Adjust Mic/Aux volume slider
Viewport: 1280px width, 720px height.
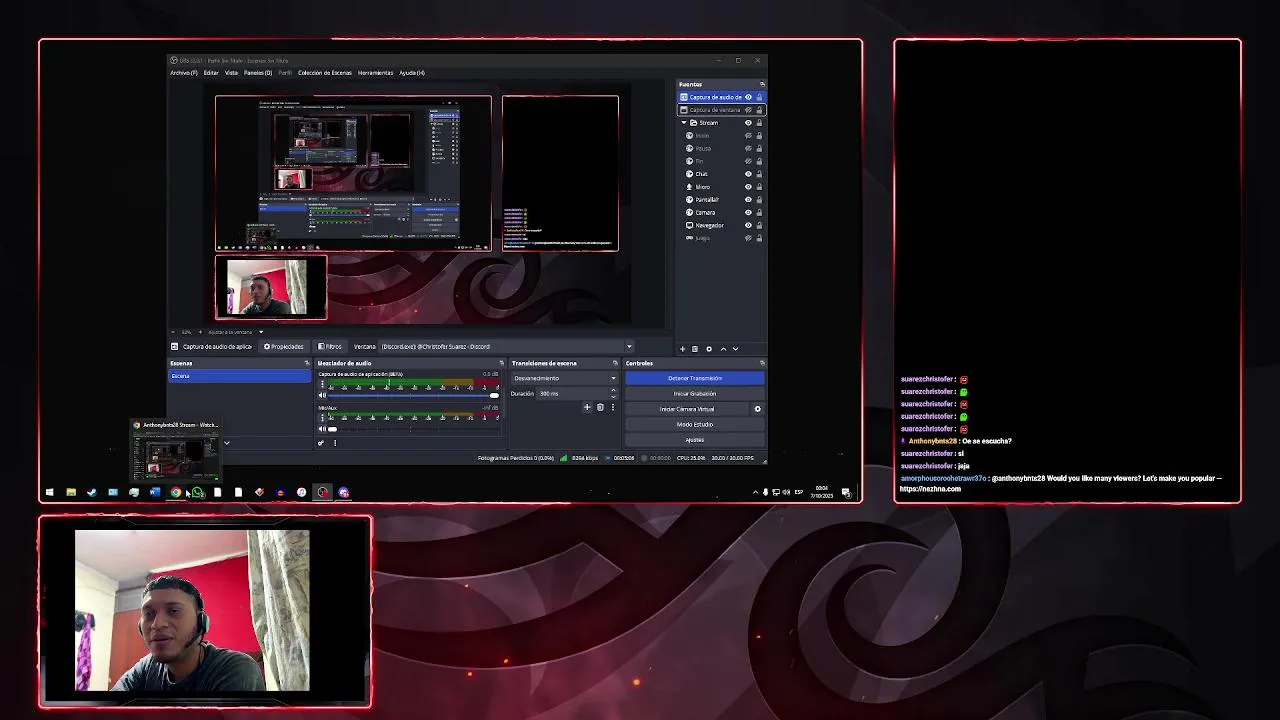coord(413,429)
